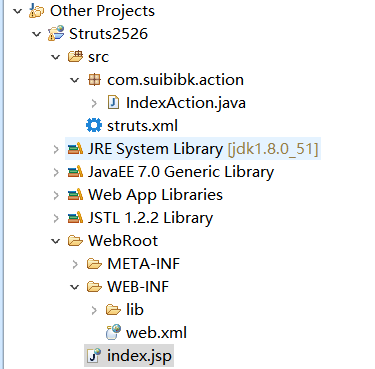Click the struts.xml gear icon
The height and width of the screenshot is (369, 375).
[x=94, y=125]
